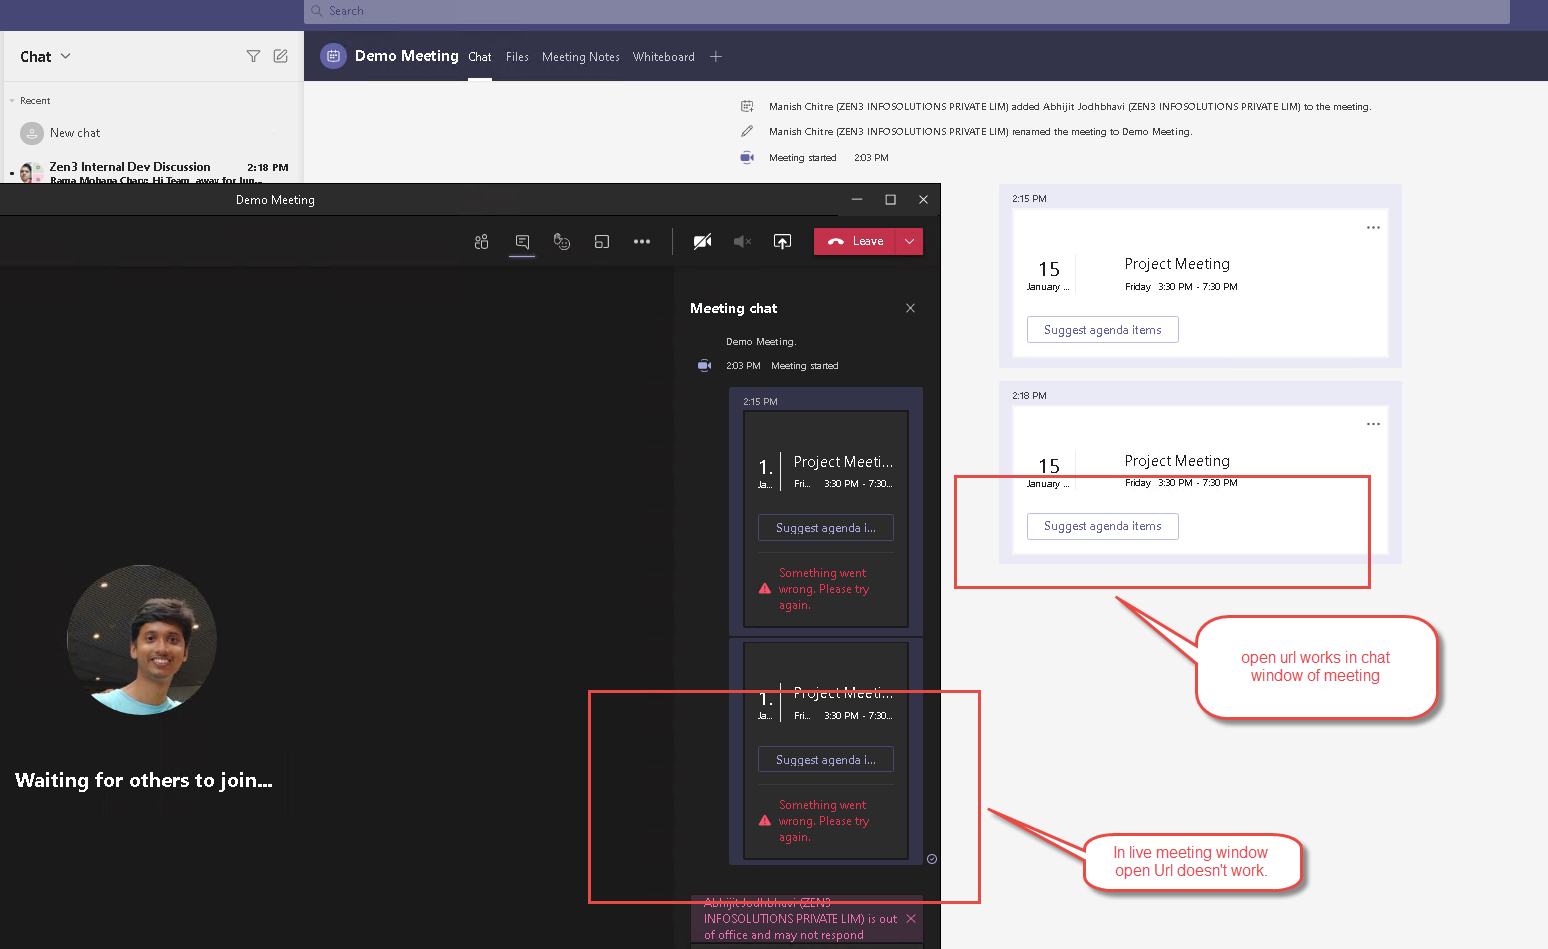
Task: Collapse the Recent section in the sidebar
Action: pyautogui.click(x=12, y=100)
